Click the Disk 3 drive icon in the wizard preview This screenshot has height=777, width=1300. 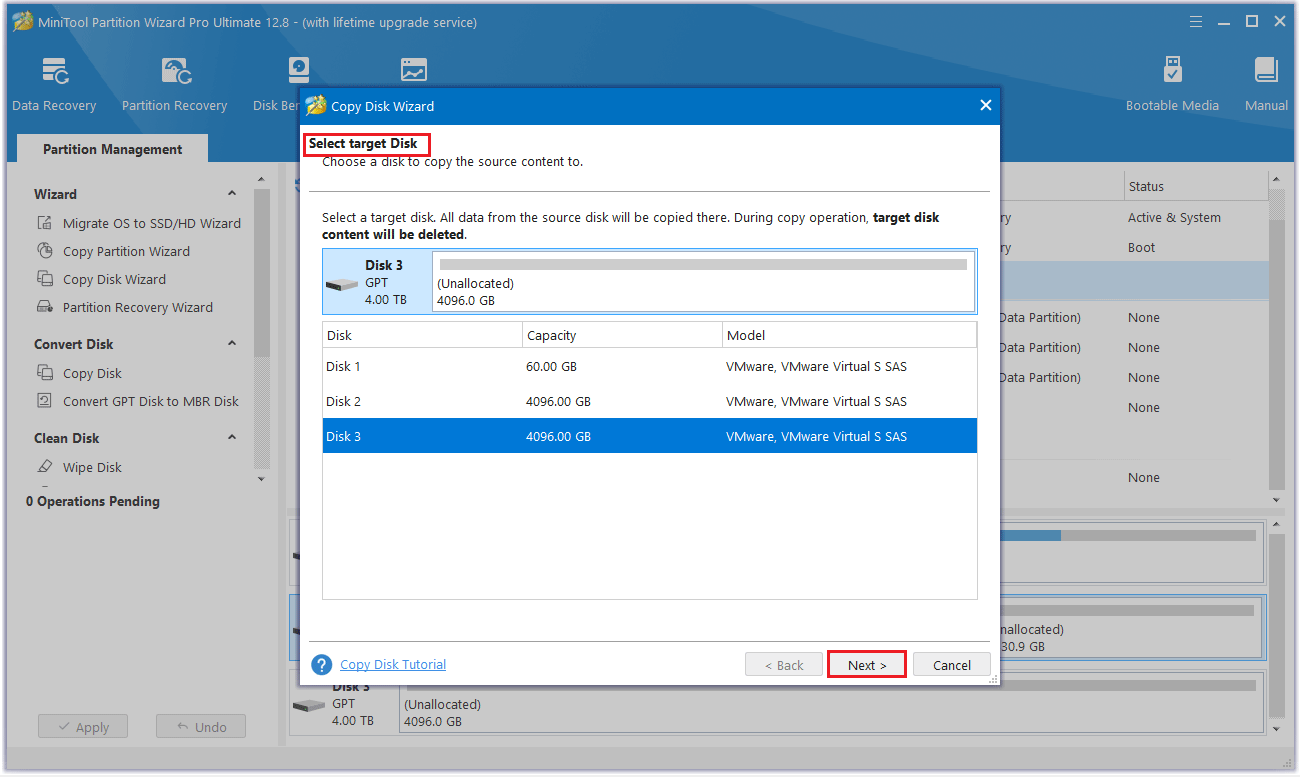tap(342, 285)
